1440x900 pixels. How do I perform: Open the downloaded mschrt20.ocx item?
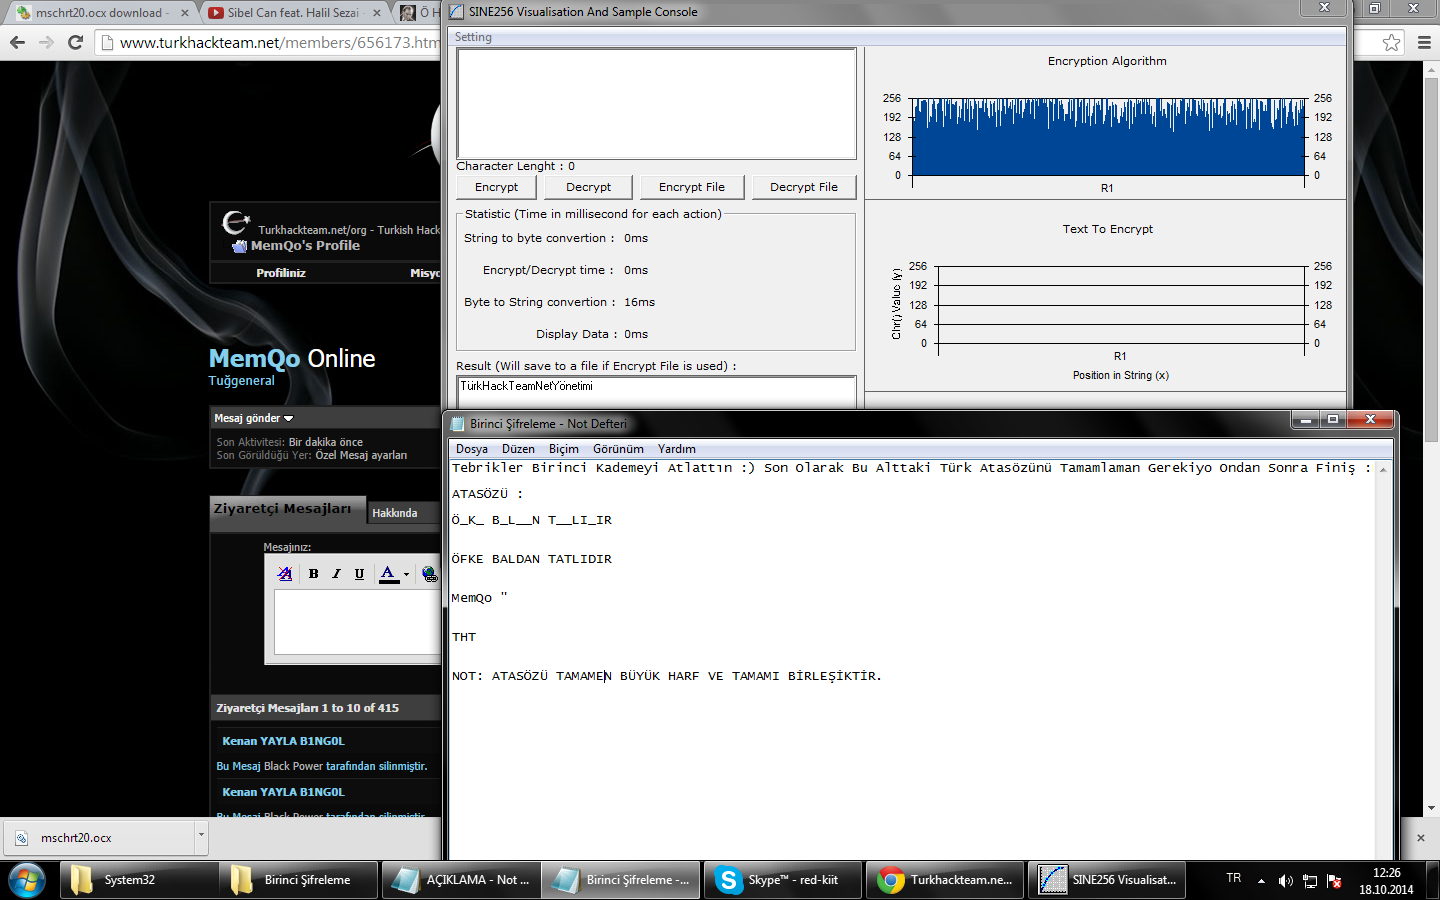coord(98,838)
